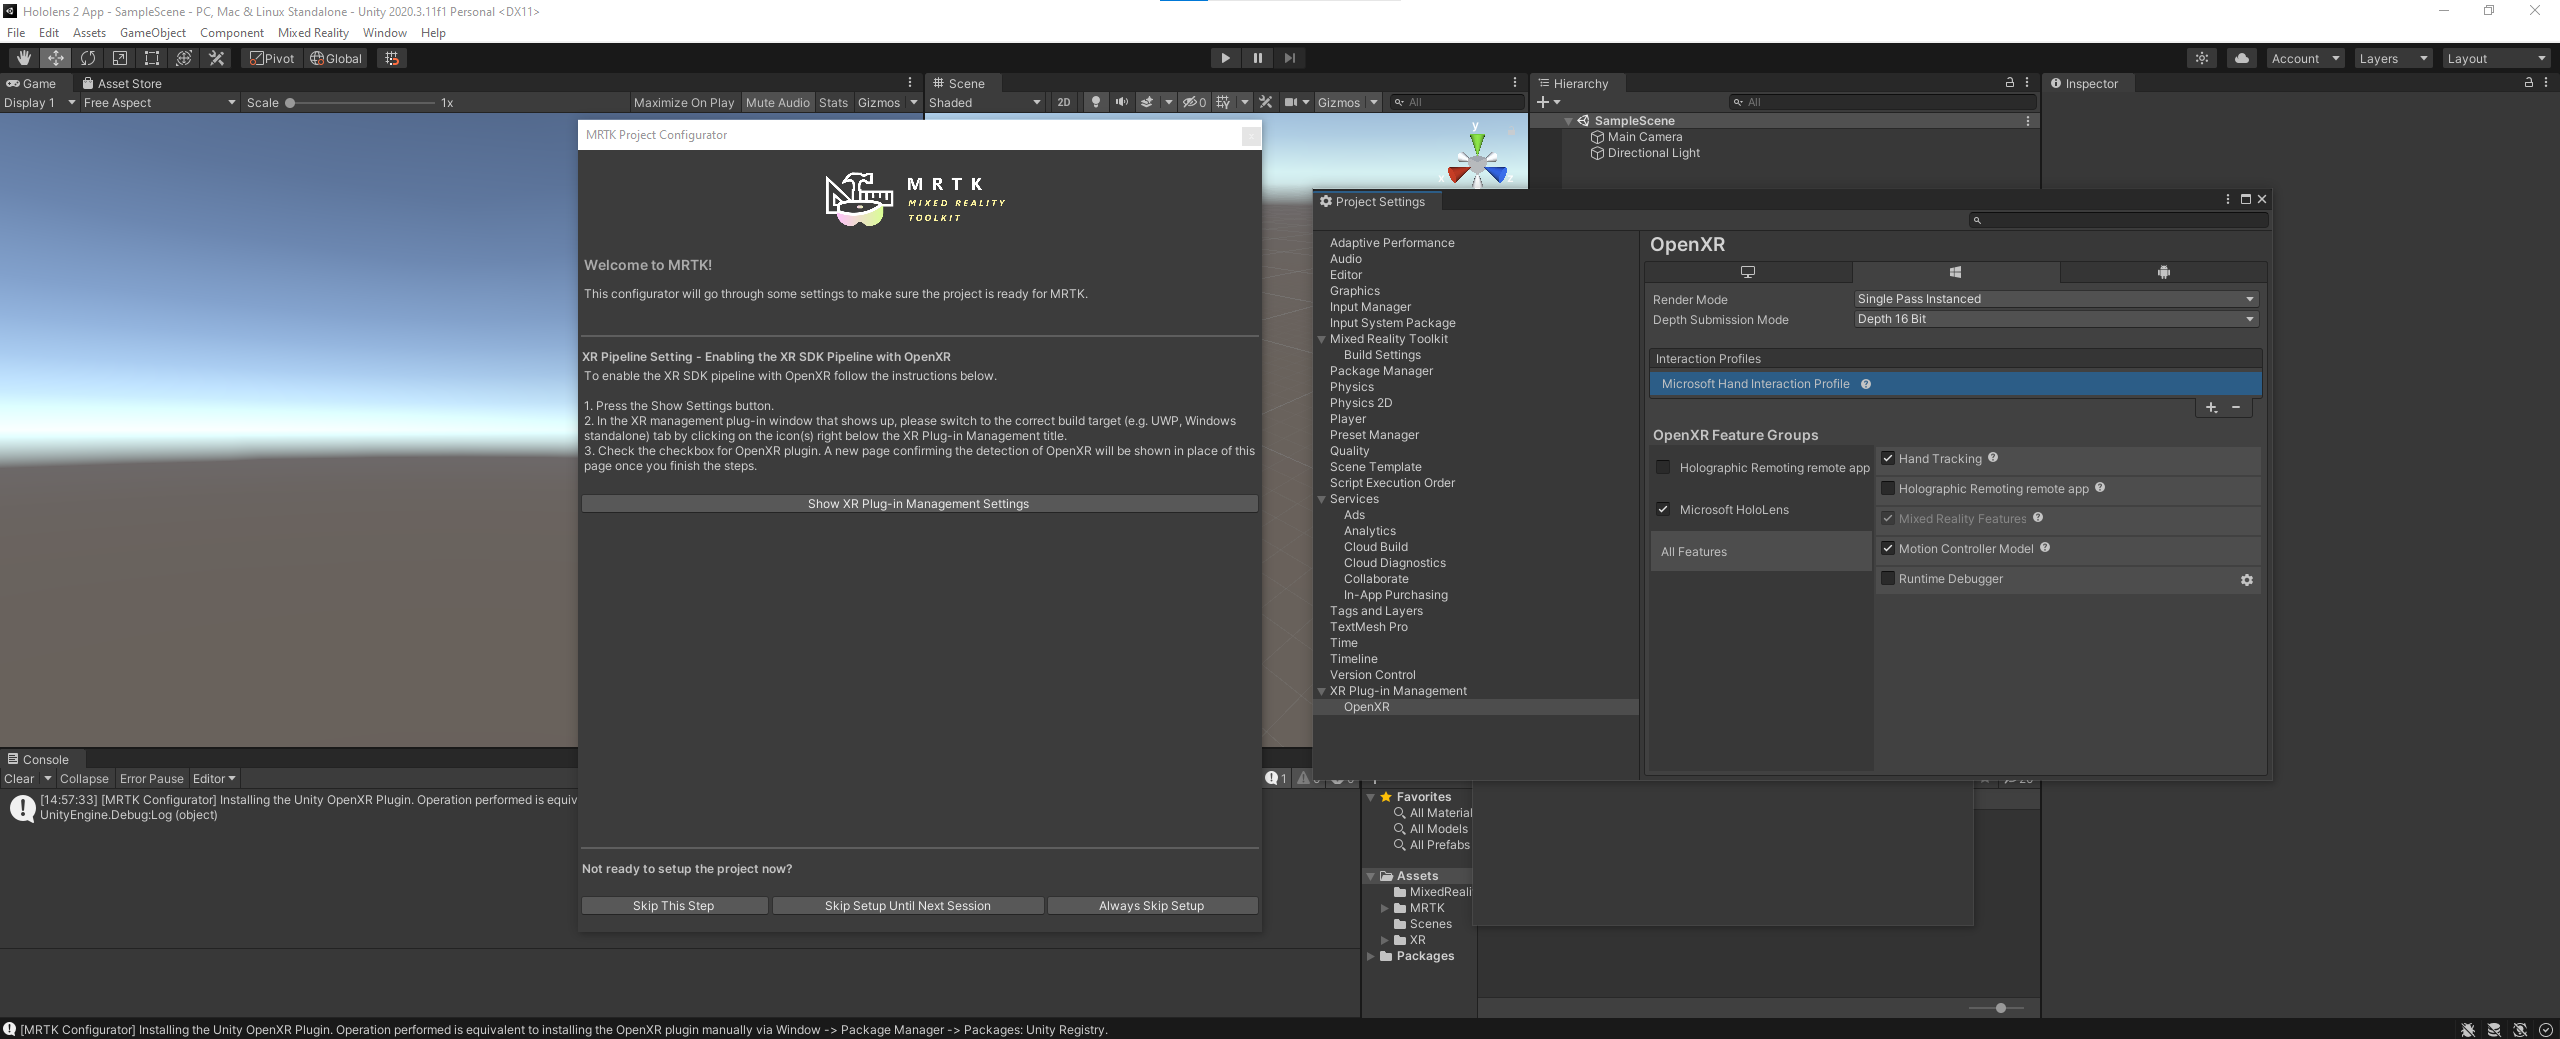The image size is (2560, 1039).
Task: Enable Holographic Remoting remote app feature group
Action: tap(1663, 467)
